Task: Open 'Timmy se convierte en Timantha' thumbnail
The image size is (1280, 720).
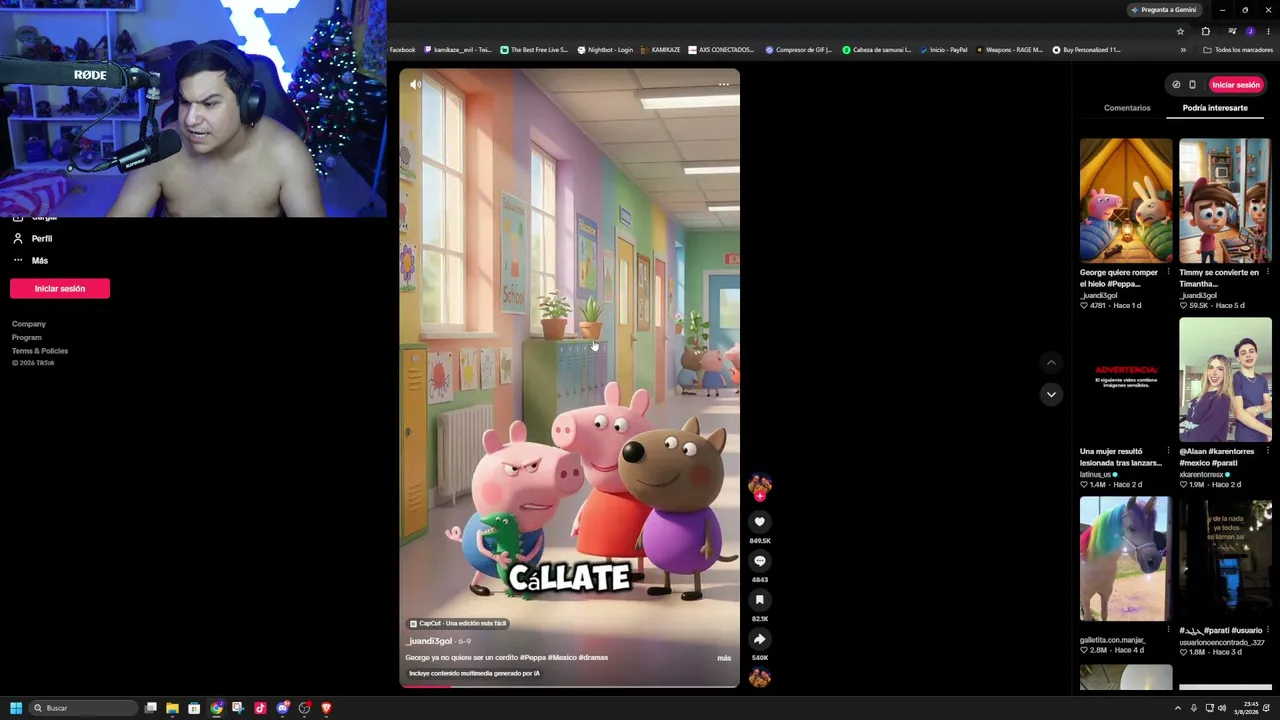Action: click(1225, 200)
